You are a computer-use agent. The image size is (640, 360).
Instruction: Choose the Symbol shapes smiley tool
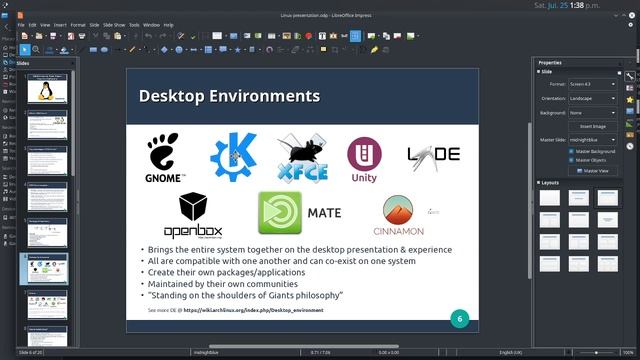[179, 50]
